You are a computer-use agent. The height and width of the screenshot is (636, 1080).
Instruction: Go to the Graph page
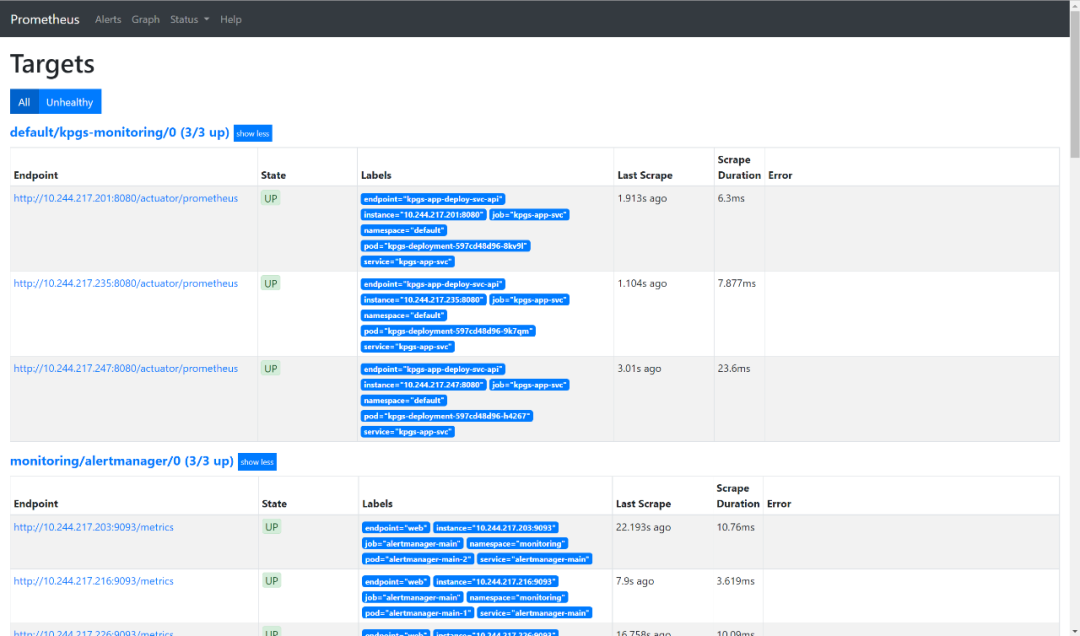click(x=145, y=19)
